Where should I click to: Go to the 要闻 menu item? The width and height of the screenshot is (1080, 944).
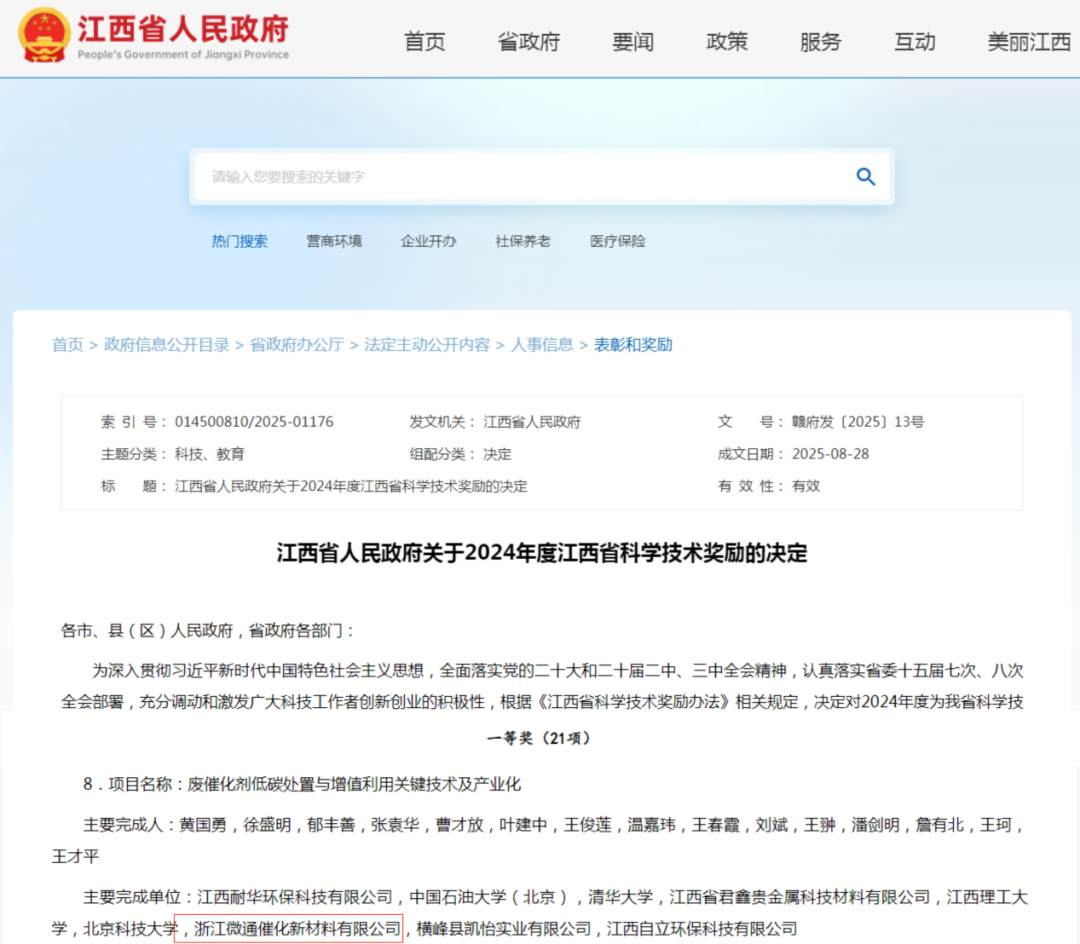click(x=632, y=42)
